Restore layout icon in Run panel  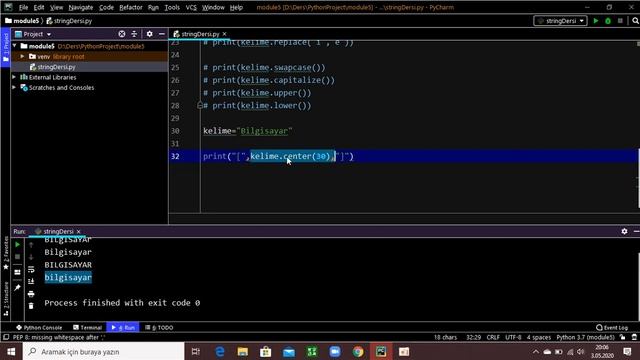click(x=18, y=272)
